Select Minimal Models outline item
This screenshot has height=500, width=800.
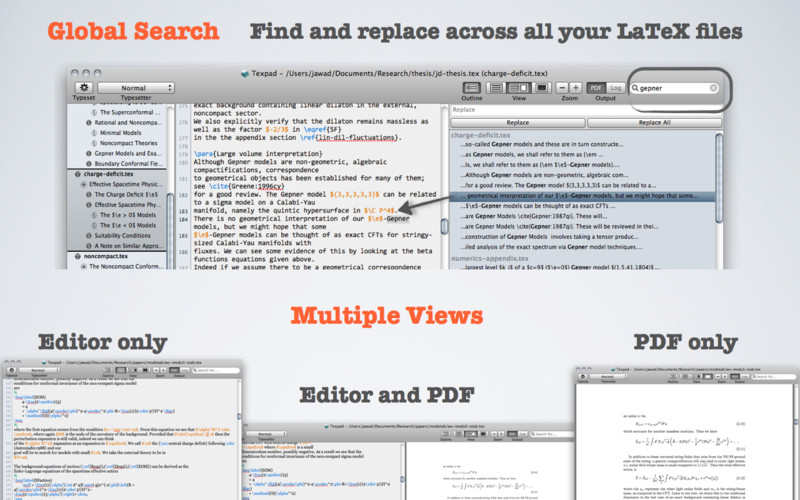click(120, 133)
